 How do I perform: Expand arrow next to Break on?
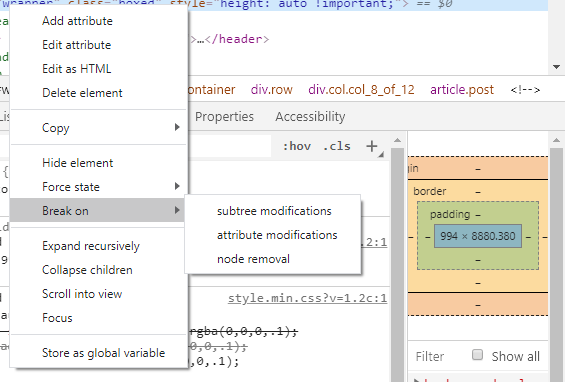coord(177,210)
